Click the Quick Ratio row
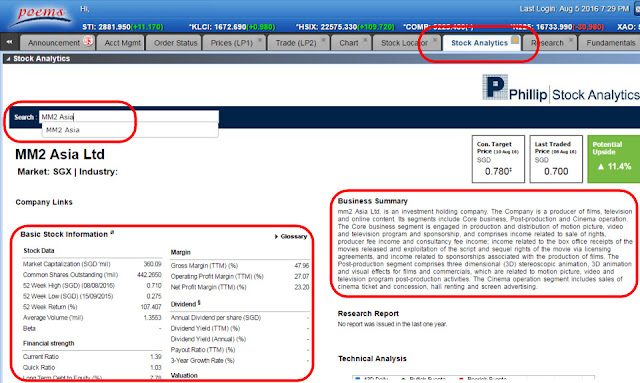This screenshot has height=383, width=640. coord(92,367)
